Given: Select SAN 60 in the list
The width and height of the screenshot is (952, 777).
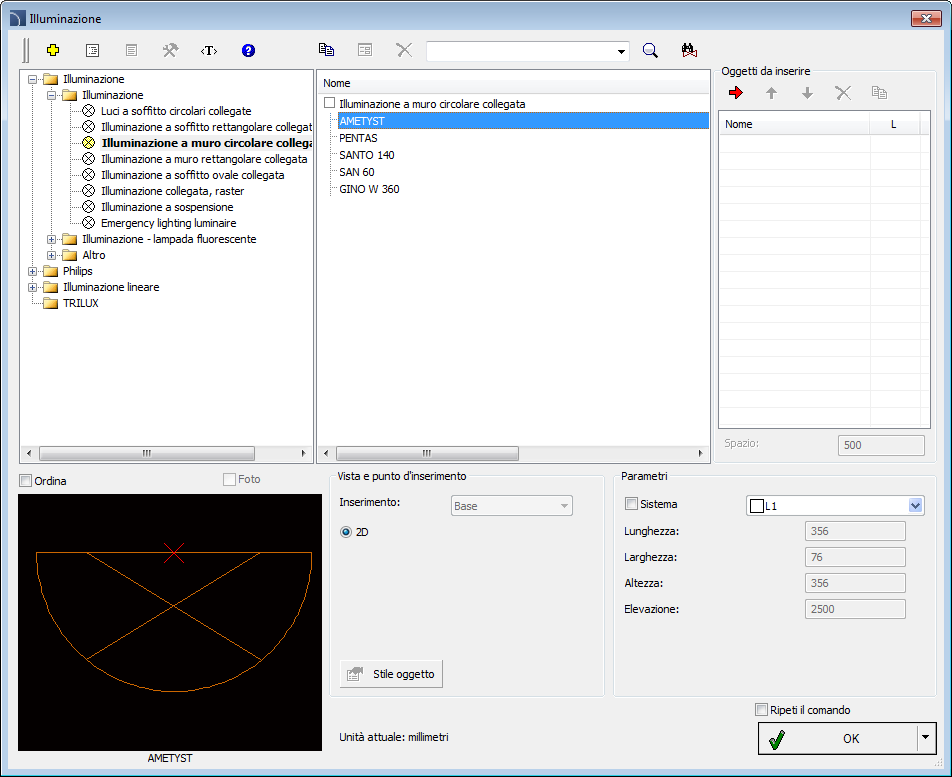Looking at the screenshot, I should pyautogui.click(x=357, y=172).
